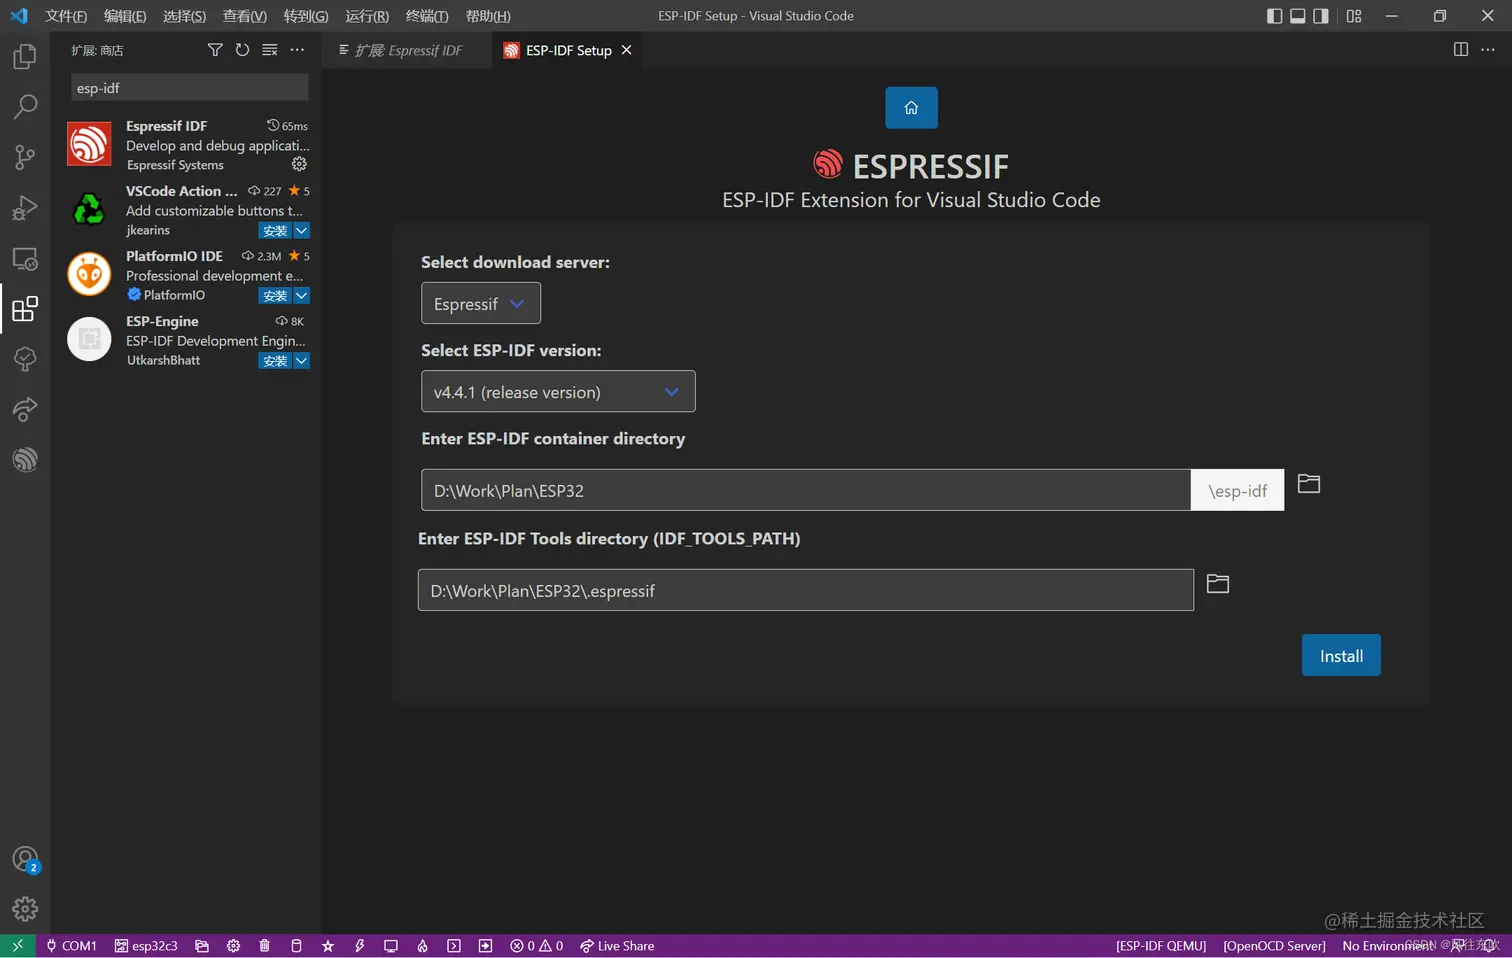Install the ESP-Engine extension
The width and height of the screenshot is (1512, 958).
(x=275, y=361)
